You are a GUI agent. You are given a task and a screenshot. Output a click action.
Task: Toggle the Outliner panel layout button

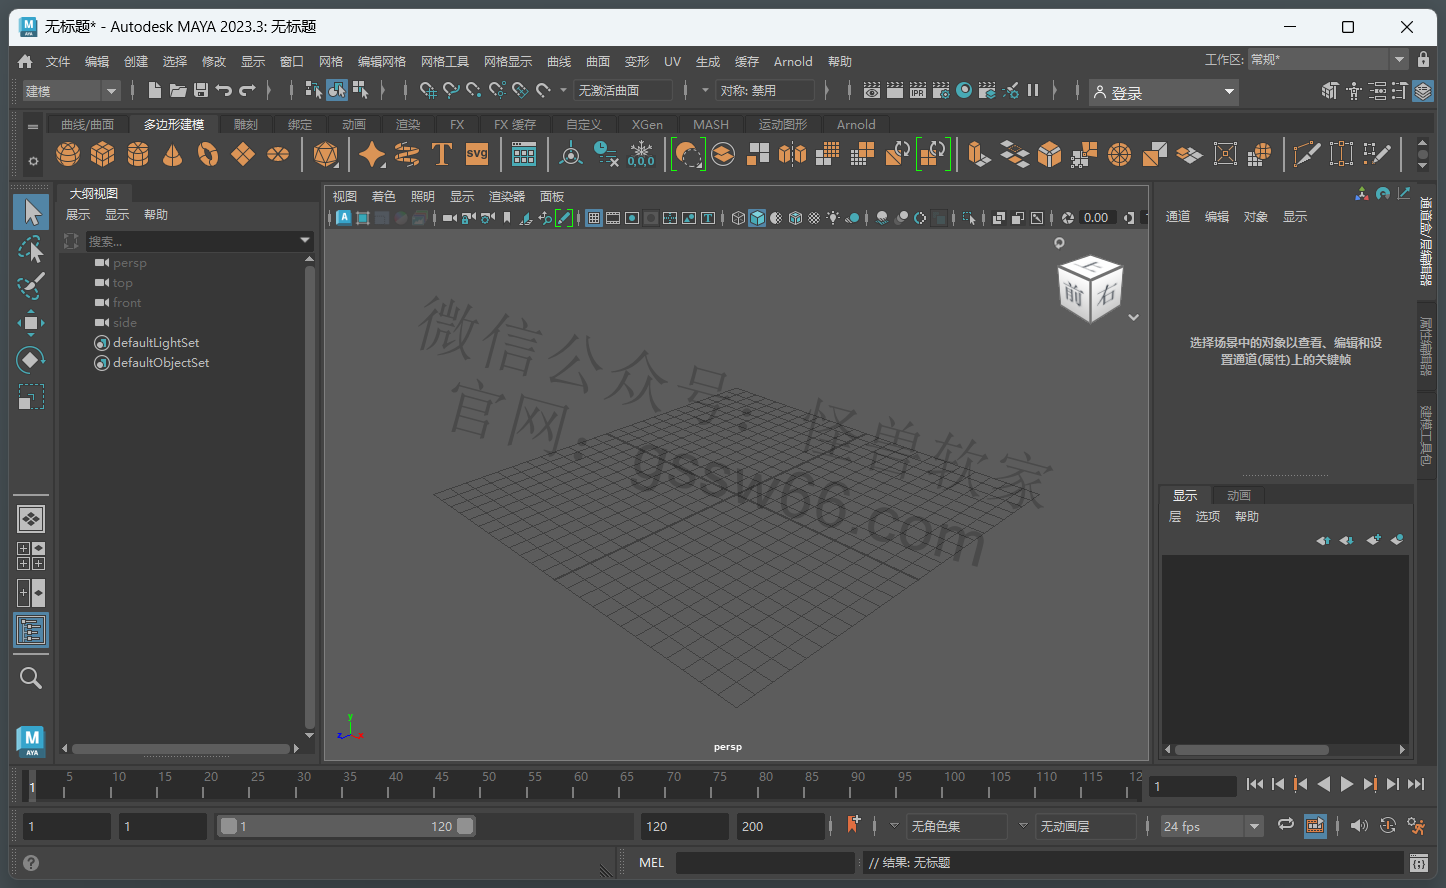pos(31,630)
